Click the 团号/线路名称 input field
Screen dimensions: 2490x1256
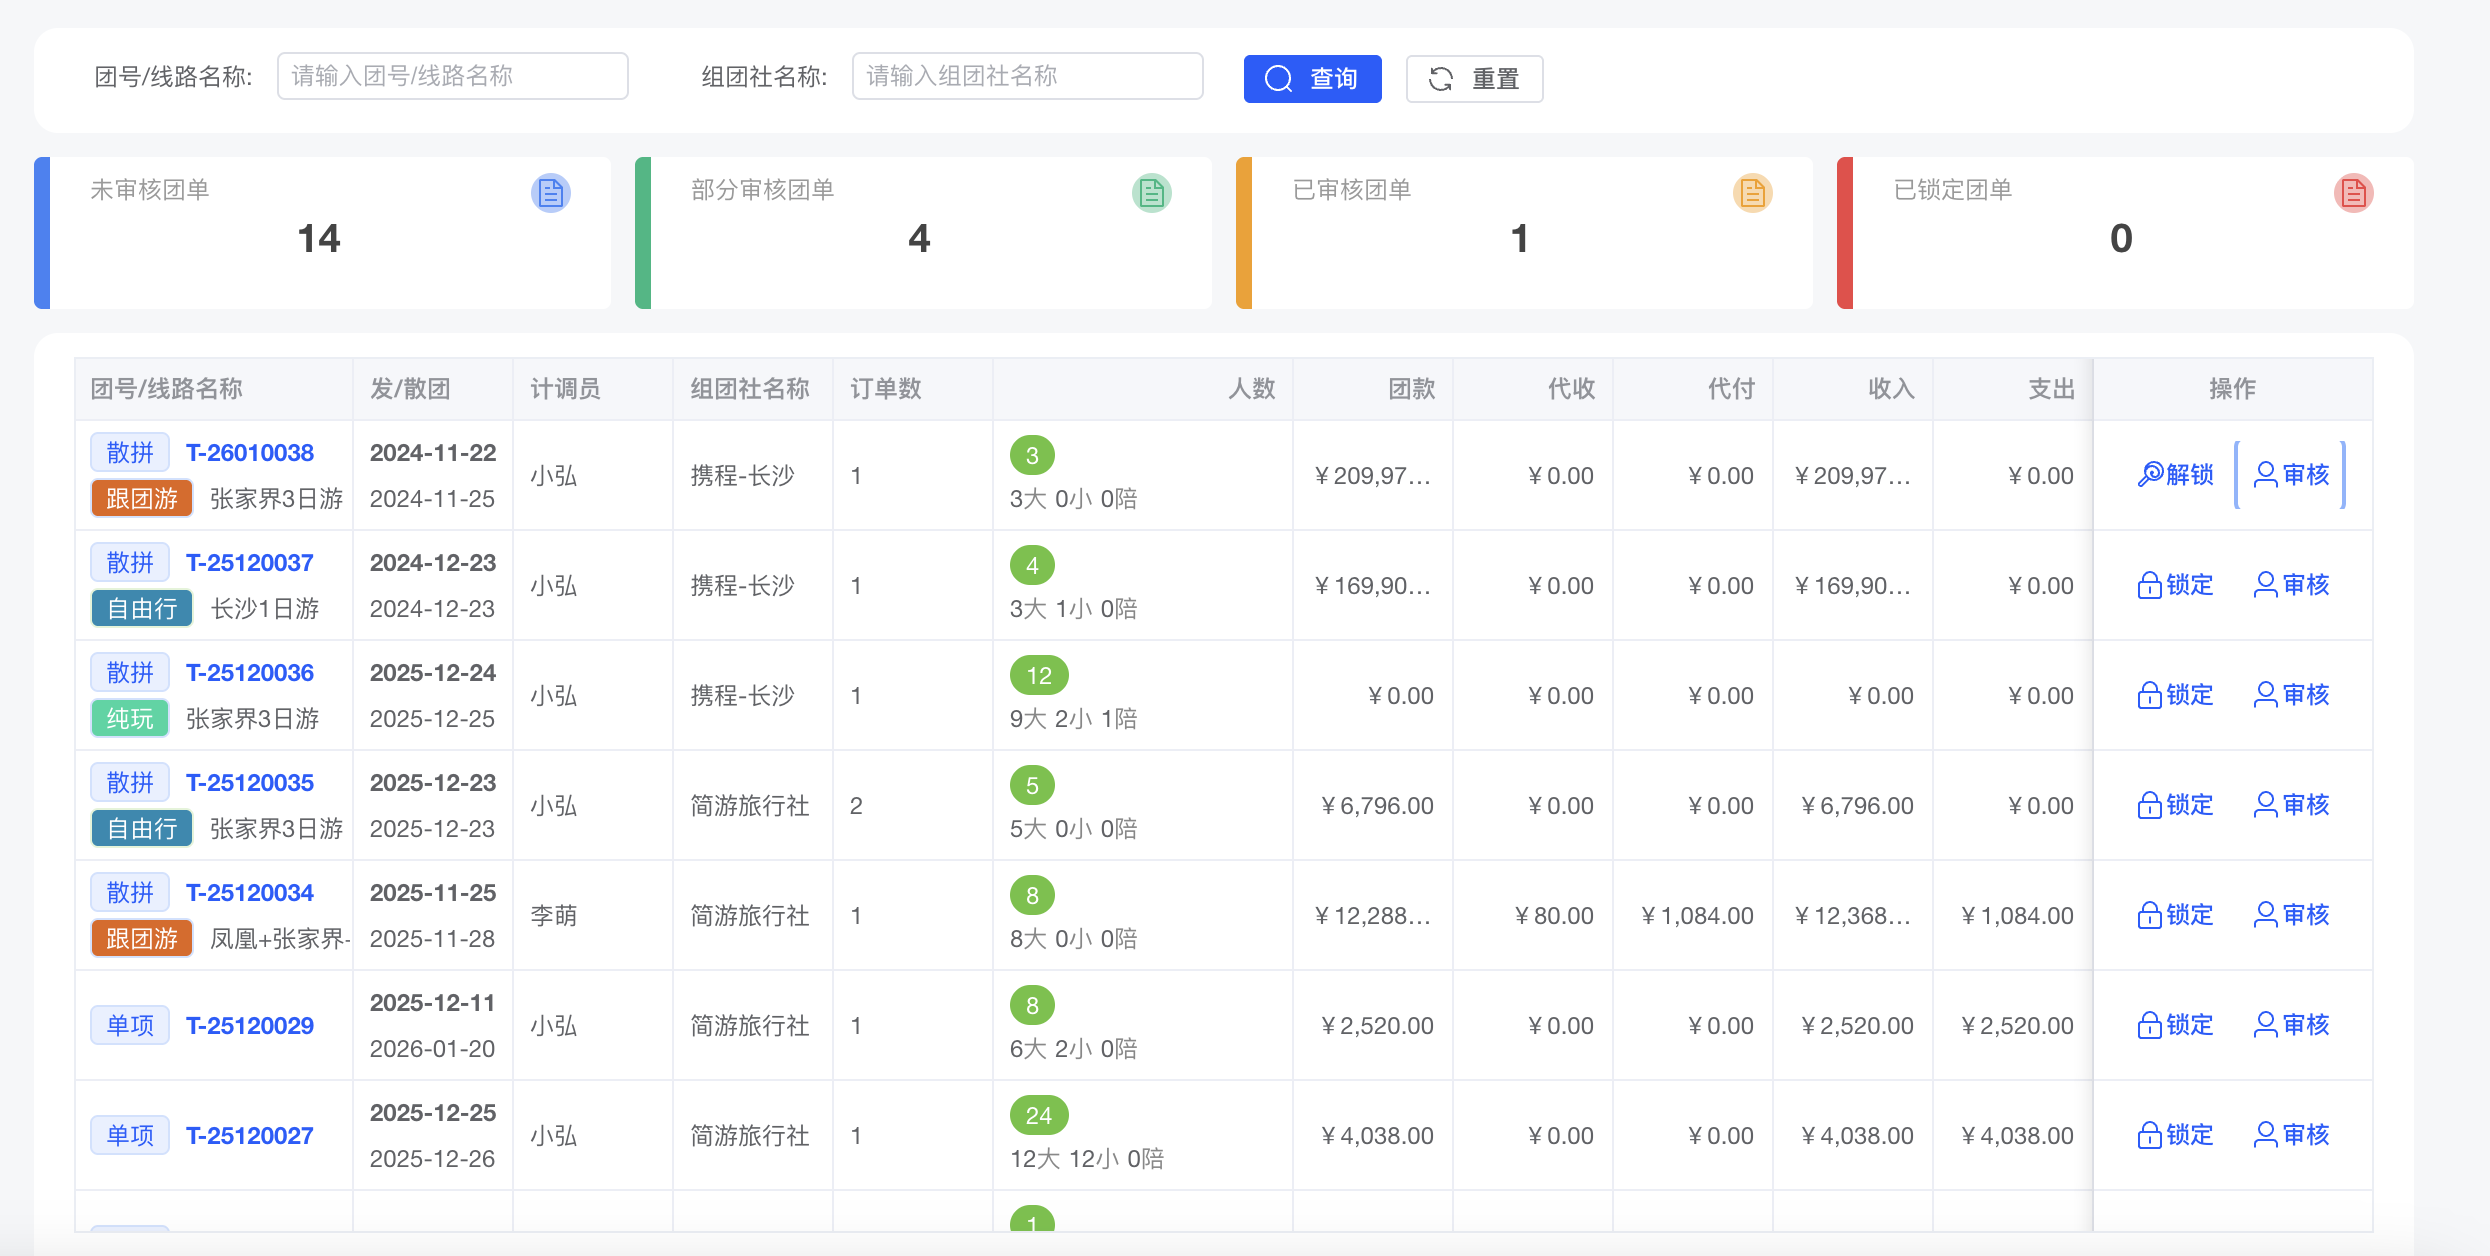(452, 75)
